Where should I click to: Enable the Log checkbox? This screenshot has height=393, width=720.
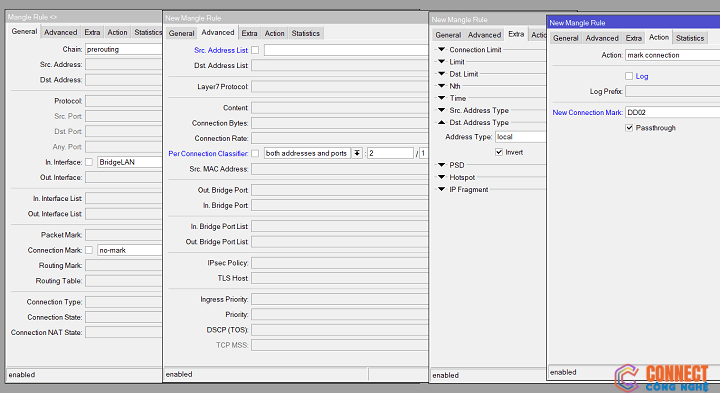pyautogui.click(x=629, y=76)
